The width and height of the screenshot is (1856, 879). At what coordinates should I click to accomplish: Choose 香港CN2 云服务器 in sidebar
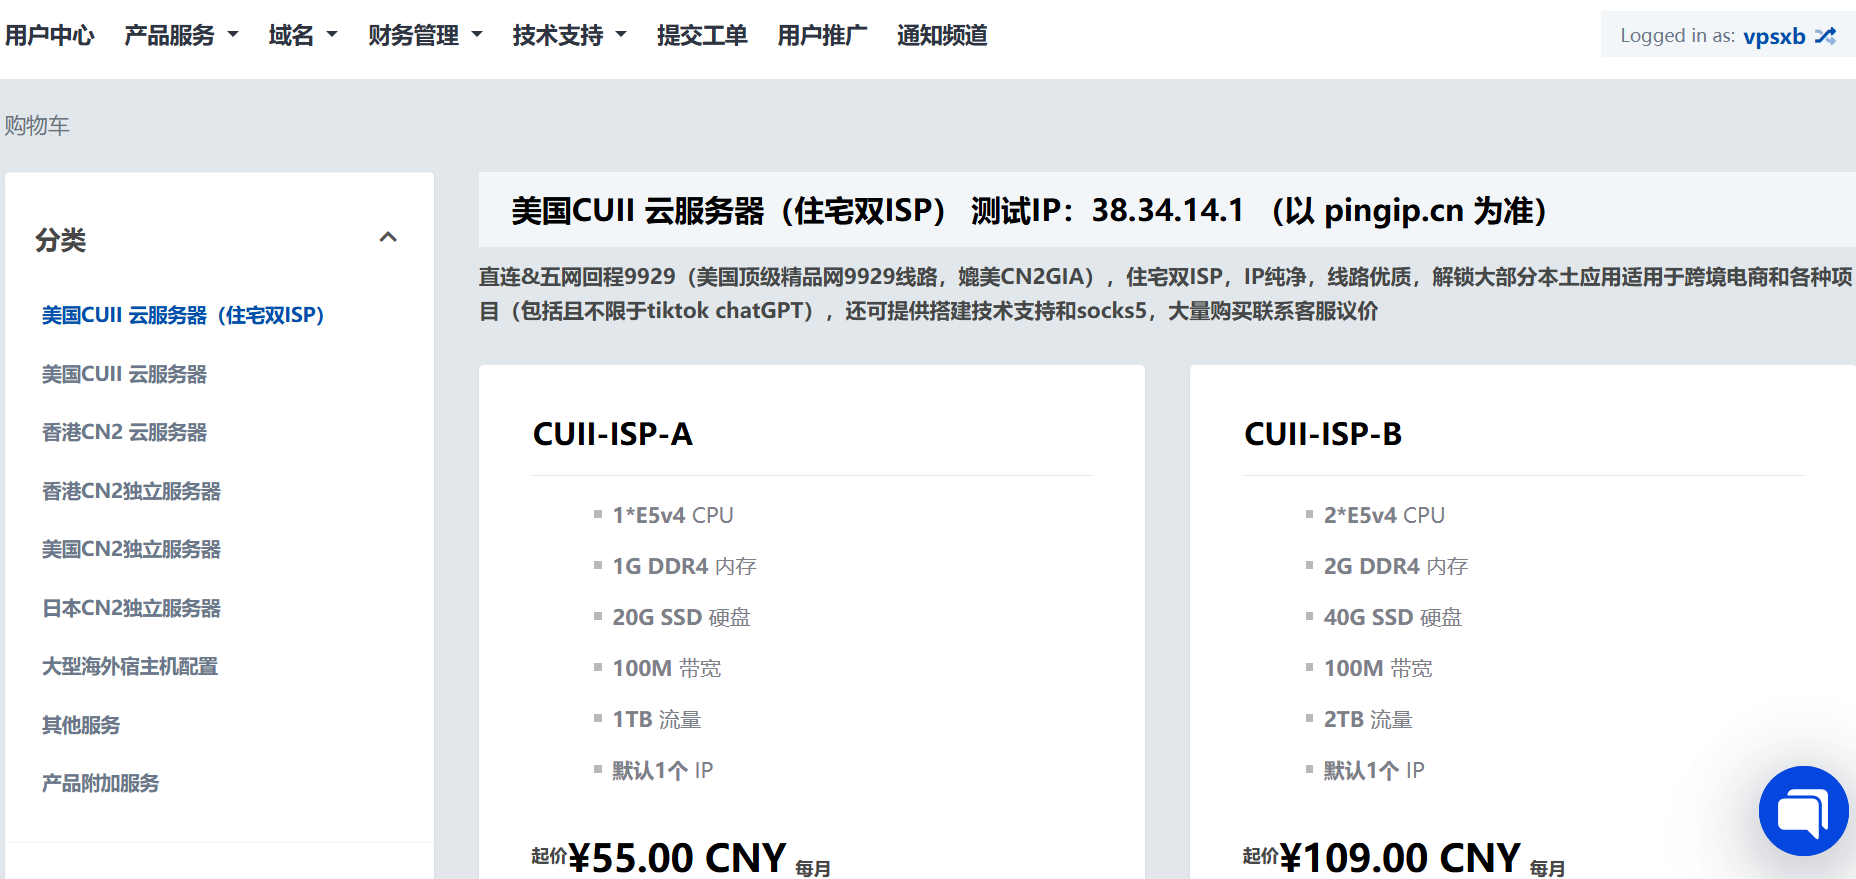(124, 432)
